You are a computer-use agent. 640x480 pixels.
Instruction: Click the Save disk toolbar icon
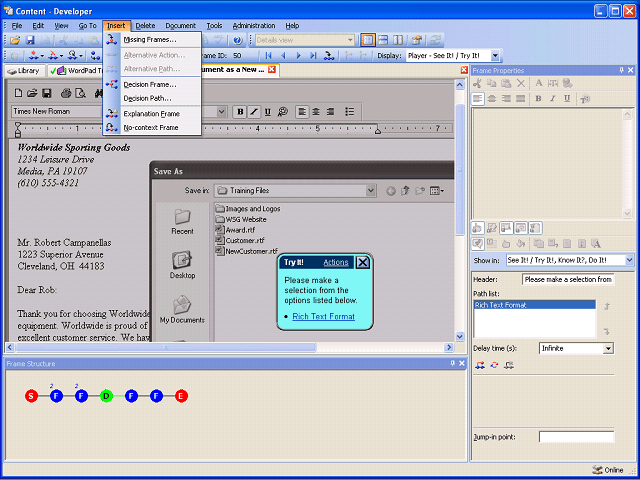(x=30, y=40)
